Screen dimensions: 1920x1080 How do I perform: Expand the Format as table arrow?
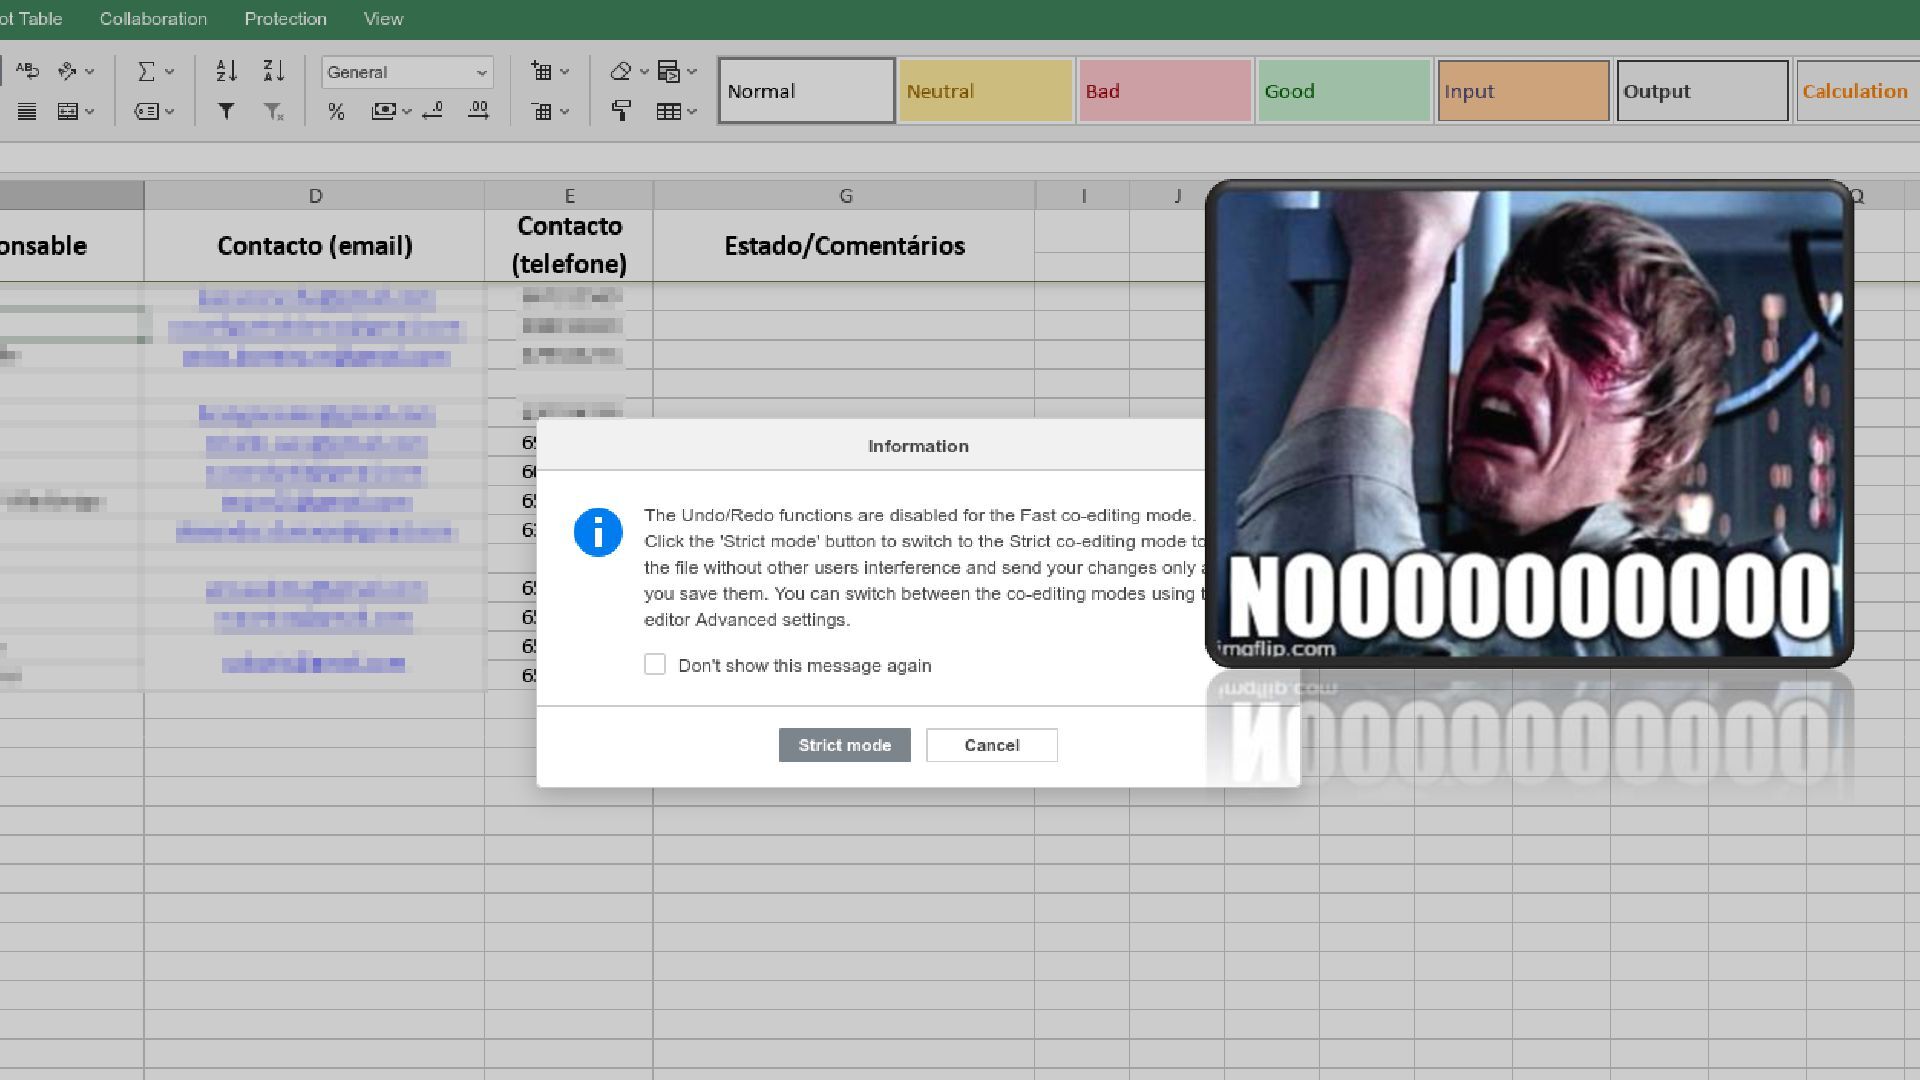click(692, 111)
